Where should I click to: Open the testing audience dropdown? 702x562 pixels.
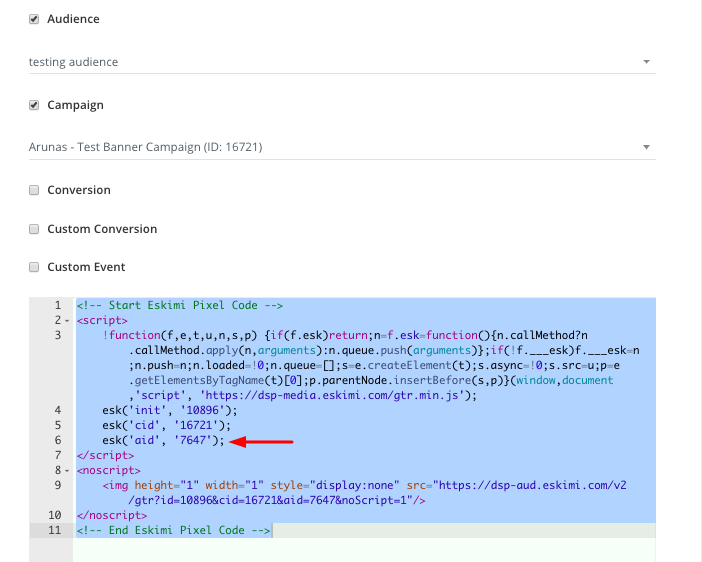pyautogui.click(x=342, y=62)
